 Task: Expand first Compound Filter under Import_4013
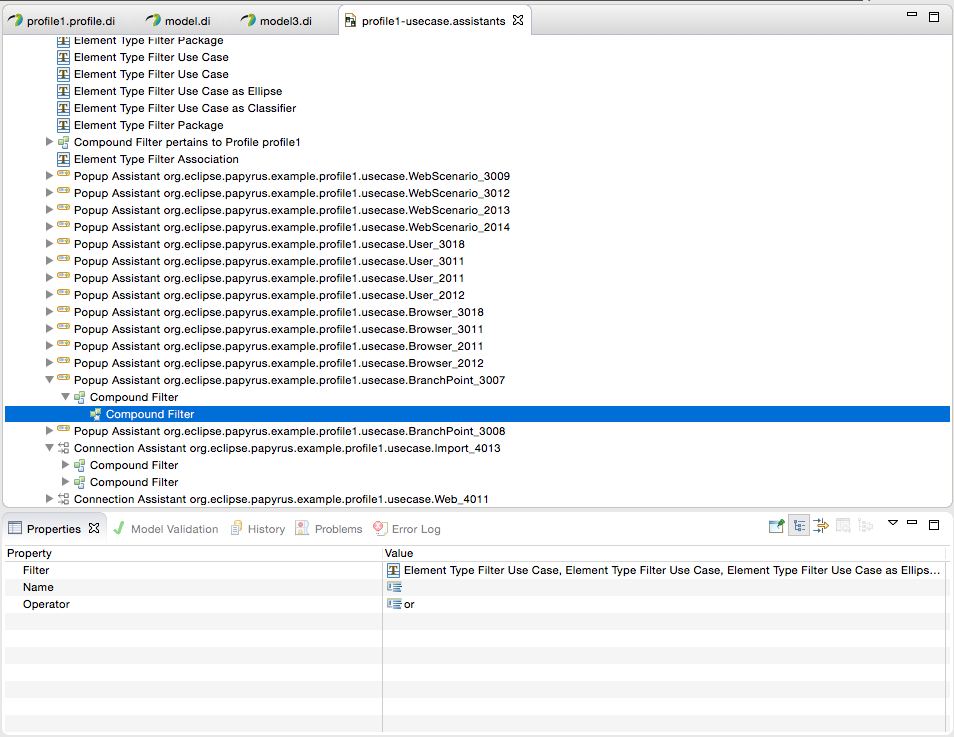(x=65, y=465)
